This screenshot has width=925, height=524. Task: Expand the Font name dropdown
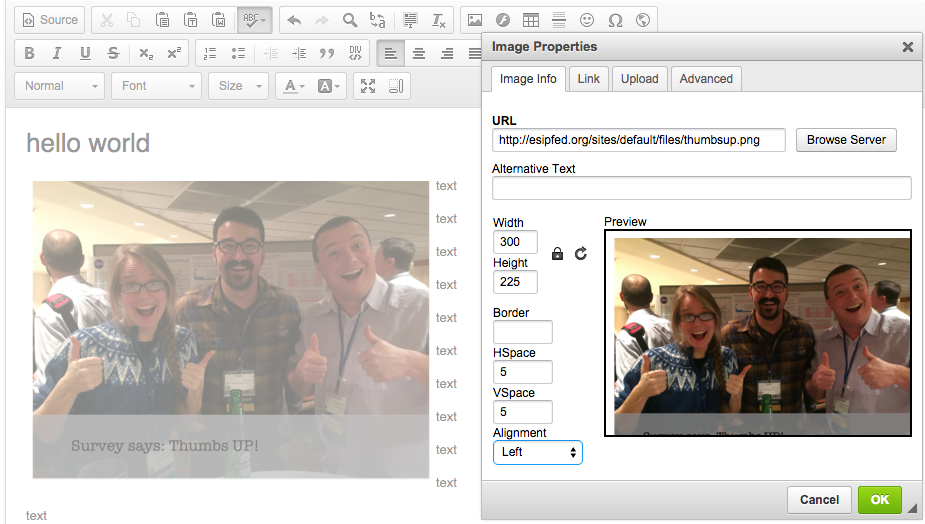(x=156, y=86)
